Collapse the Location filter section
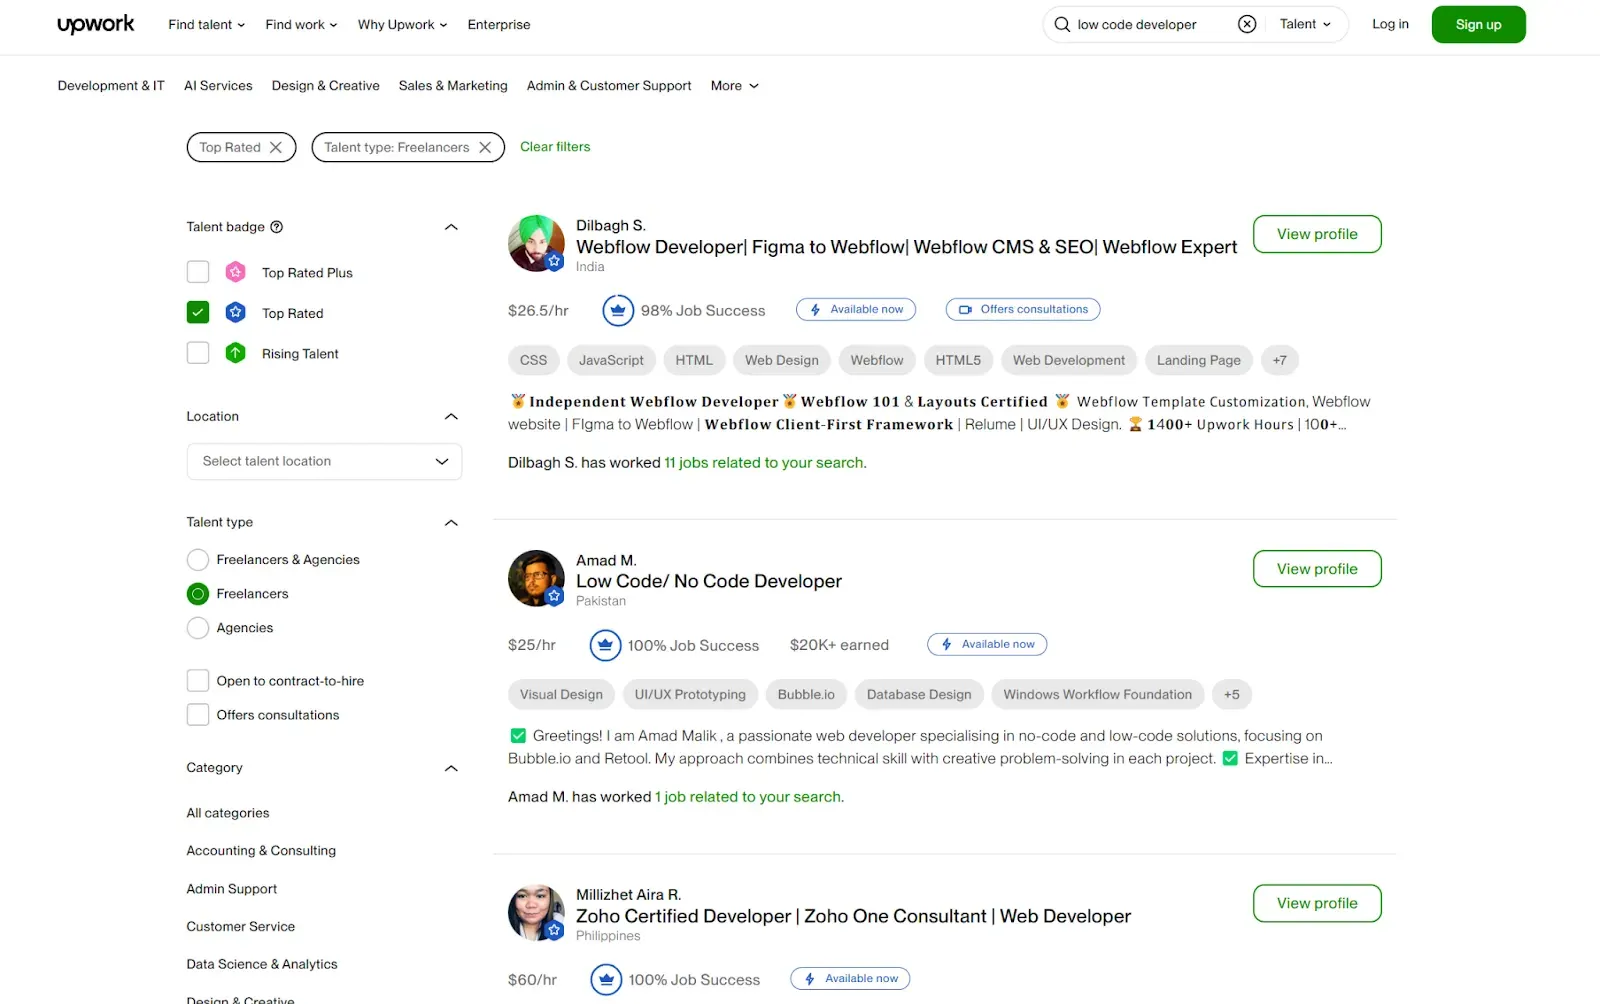 click(451, 417)
